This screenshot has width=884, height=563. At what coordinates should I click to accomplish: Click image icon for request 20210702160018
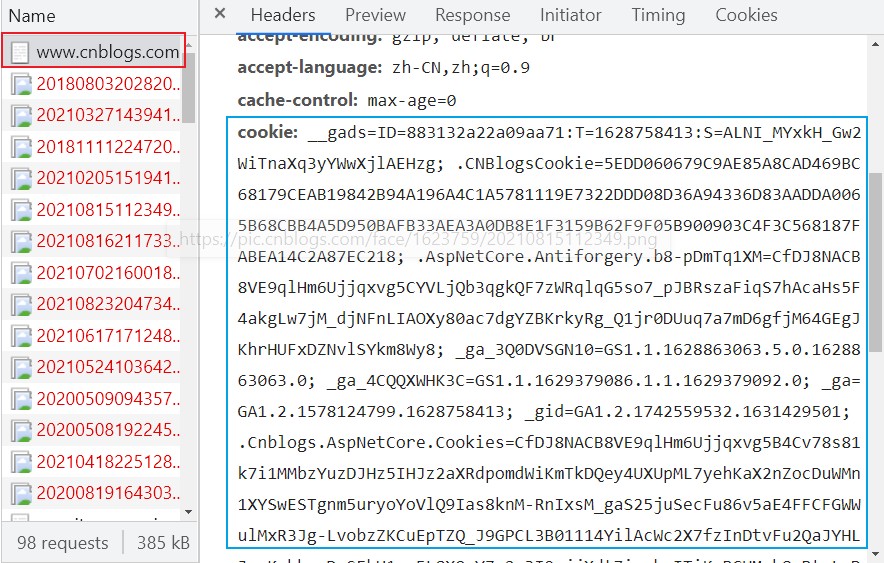point(21,274)
